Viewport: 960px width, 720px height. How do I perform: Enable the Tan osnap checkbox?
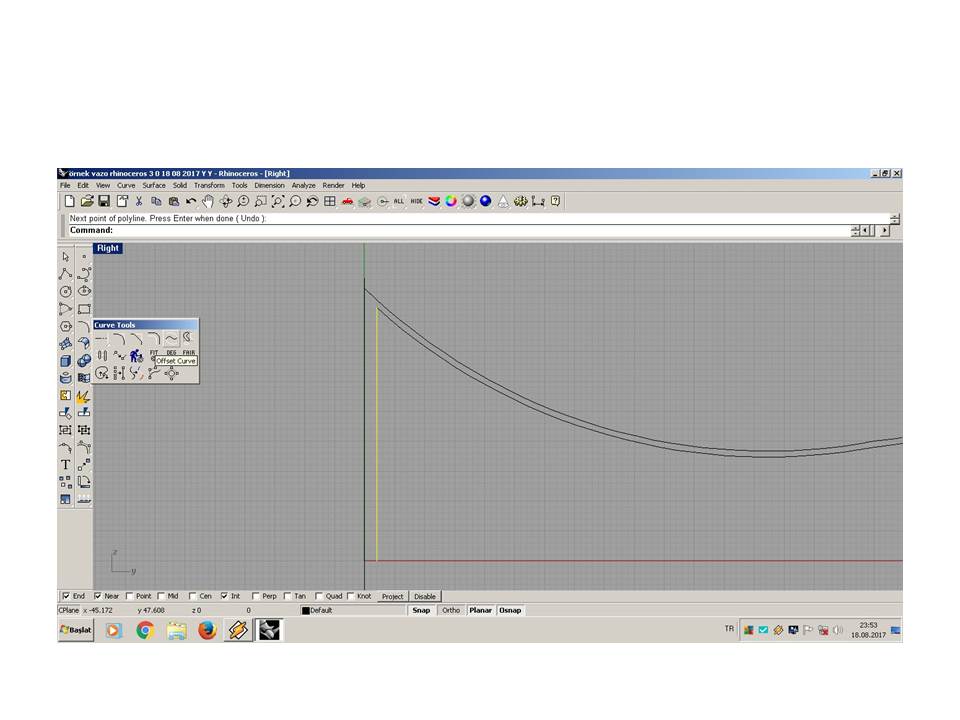pos(287,596)
